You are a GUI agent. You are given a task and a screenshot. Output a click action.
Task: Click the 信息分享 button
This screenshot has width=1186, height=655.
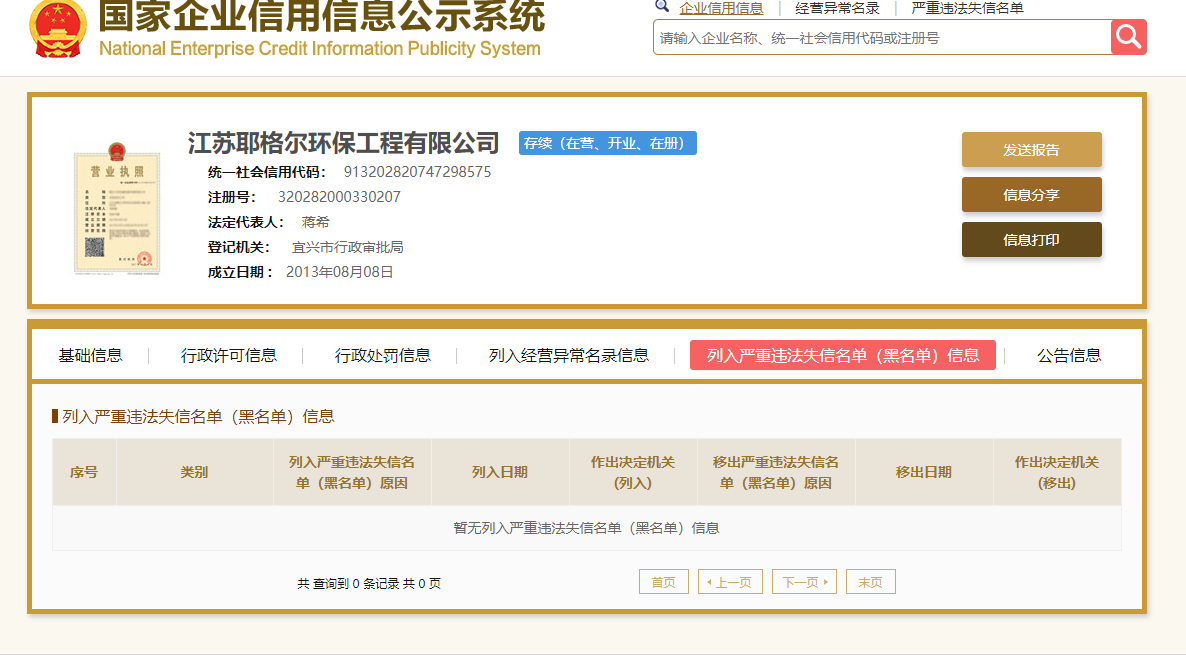pyautogui.click(x=1032, y=194)
